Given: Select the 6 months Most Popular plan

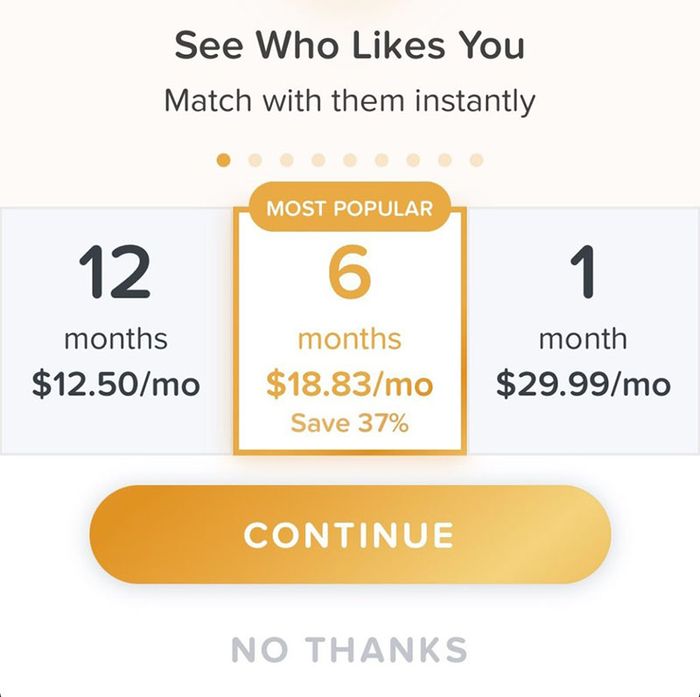Looking at the screenshot, I should (x=350, y=330).
